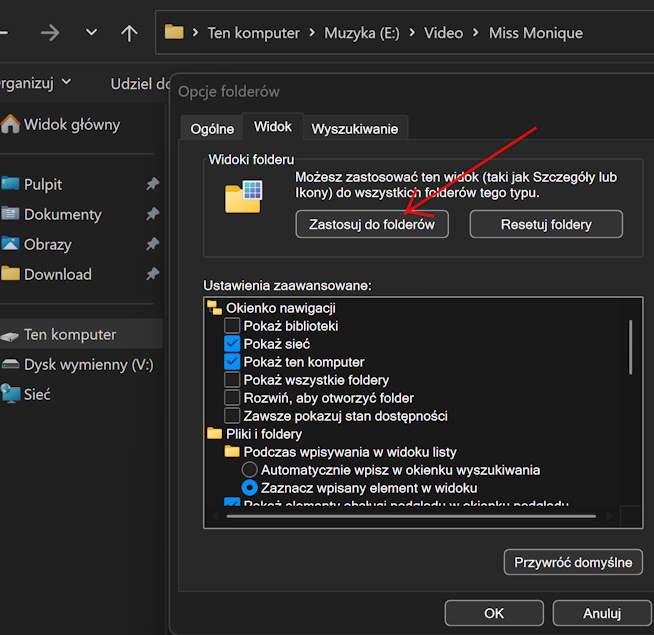Click the Zastosuj do folderów button
Screen dimensions: 654x635
pos(372,225)
